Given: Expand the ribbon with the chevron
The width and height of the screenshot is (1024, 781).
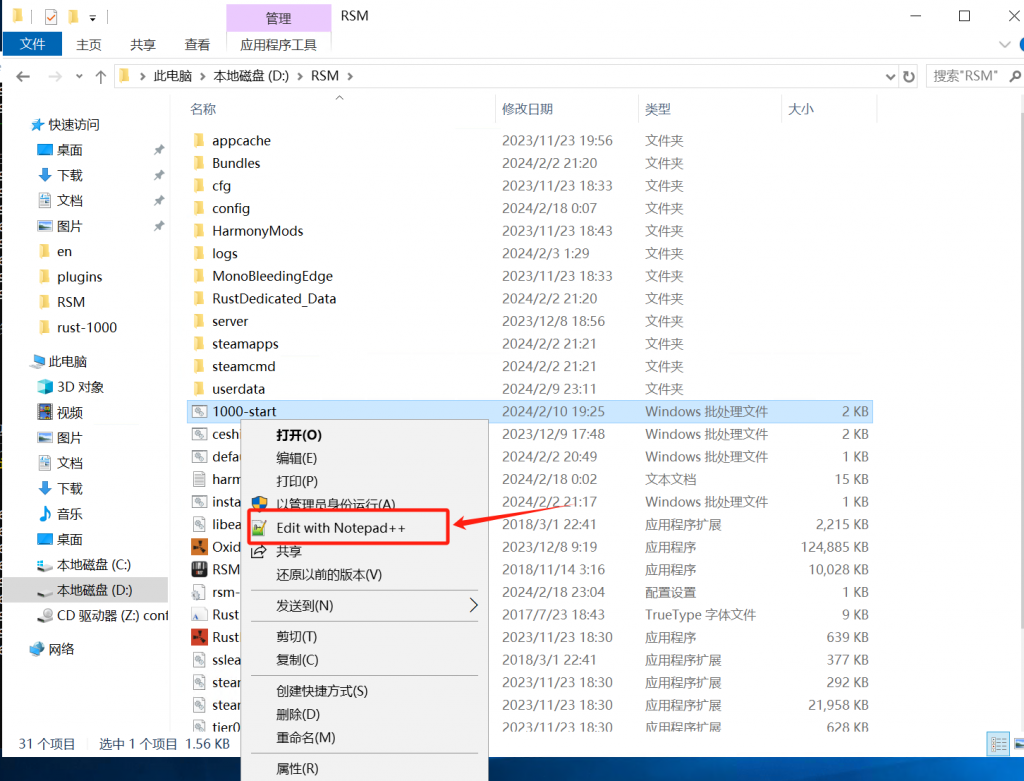Looking at the screenshot, I should 1005,45.
